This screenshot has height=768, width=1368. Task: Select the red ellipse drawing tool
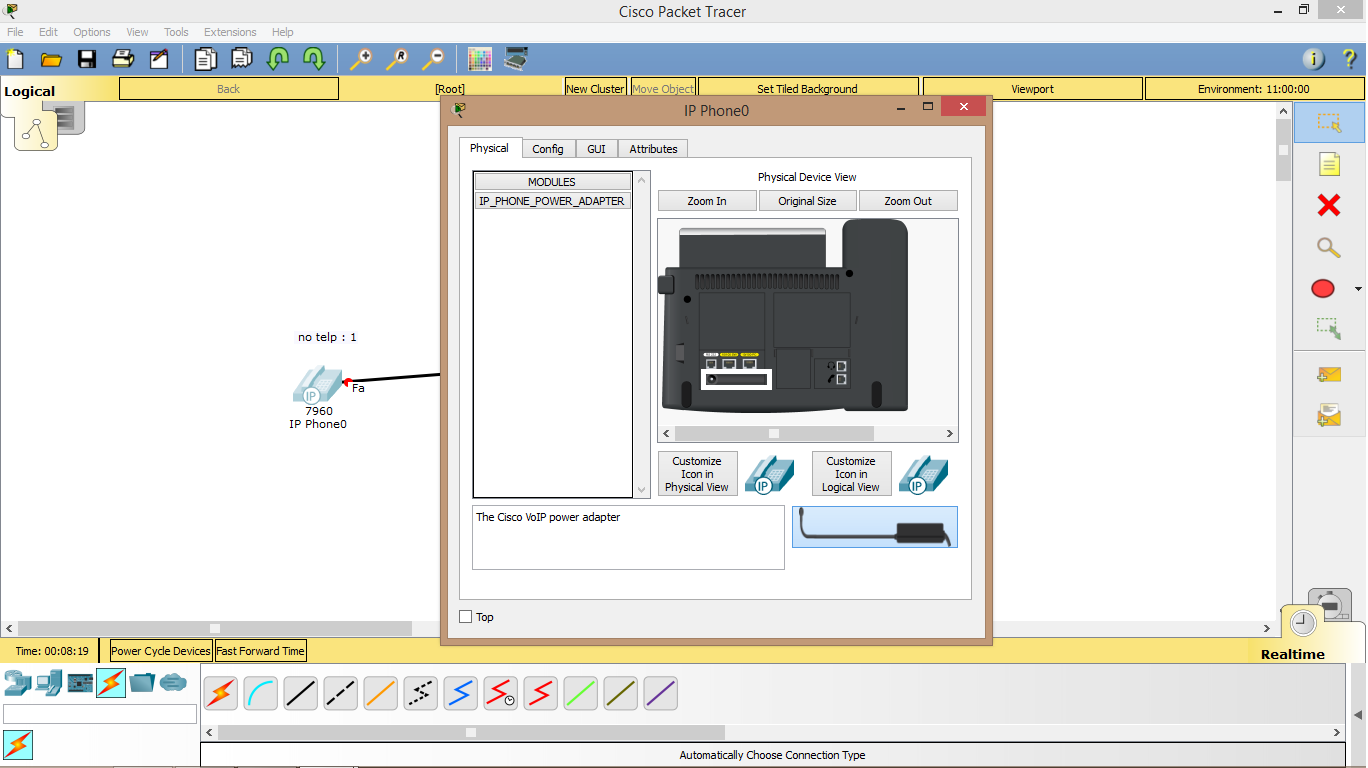point(1323,289)
